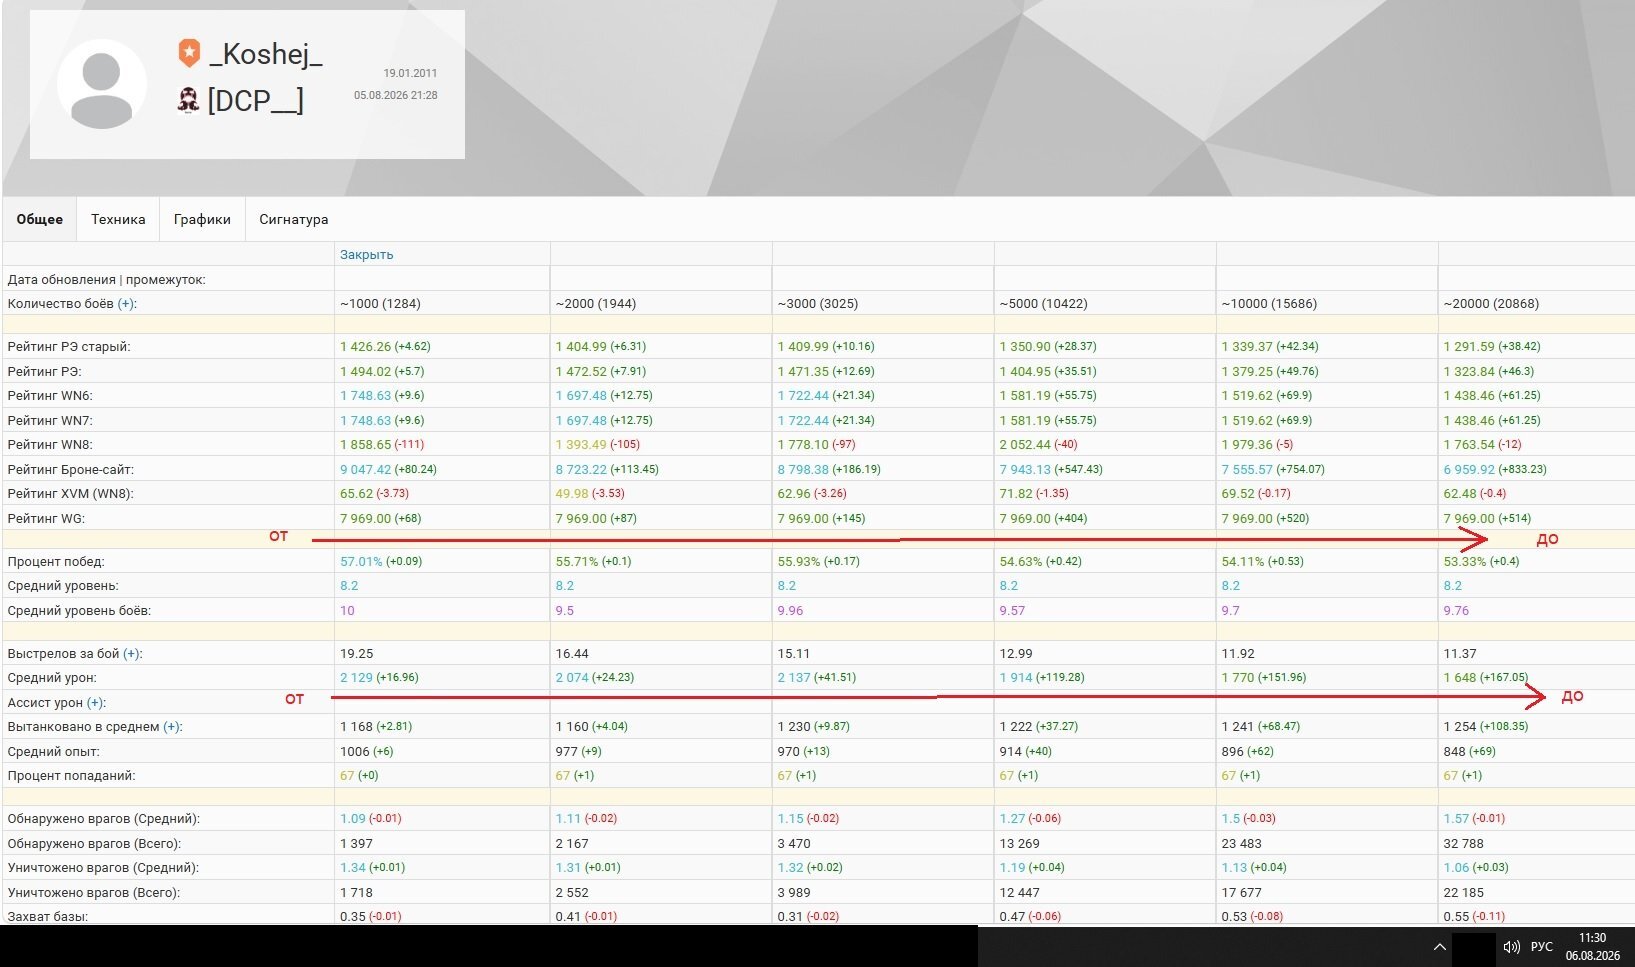
Task: Click the DCP clan emblem icon
Action: tap(188, 100)
